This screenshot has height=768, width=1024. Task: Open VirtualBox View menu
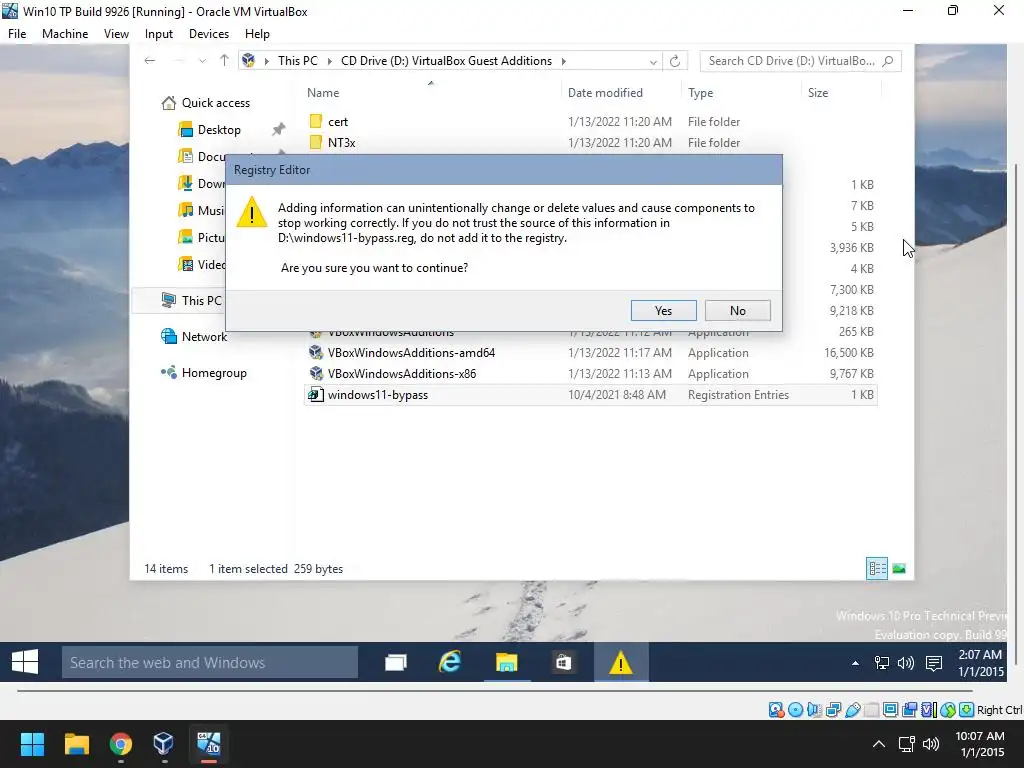tap(116, 34)
